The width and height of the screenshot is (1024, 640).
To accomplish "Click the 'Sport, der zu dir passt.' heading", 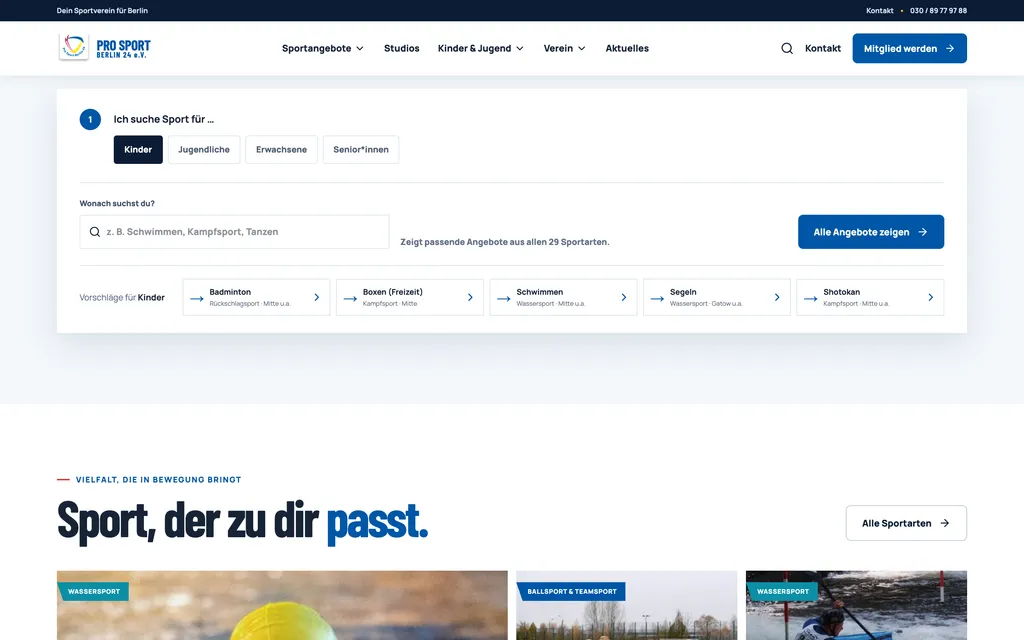I will 242,521.
